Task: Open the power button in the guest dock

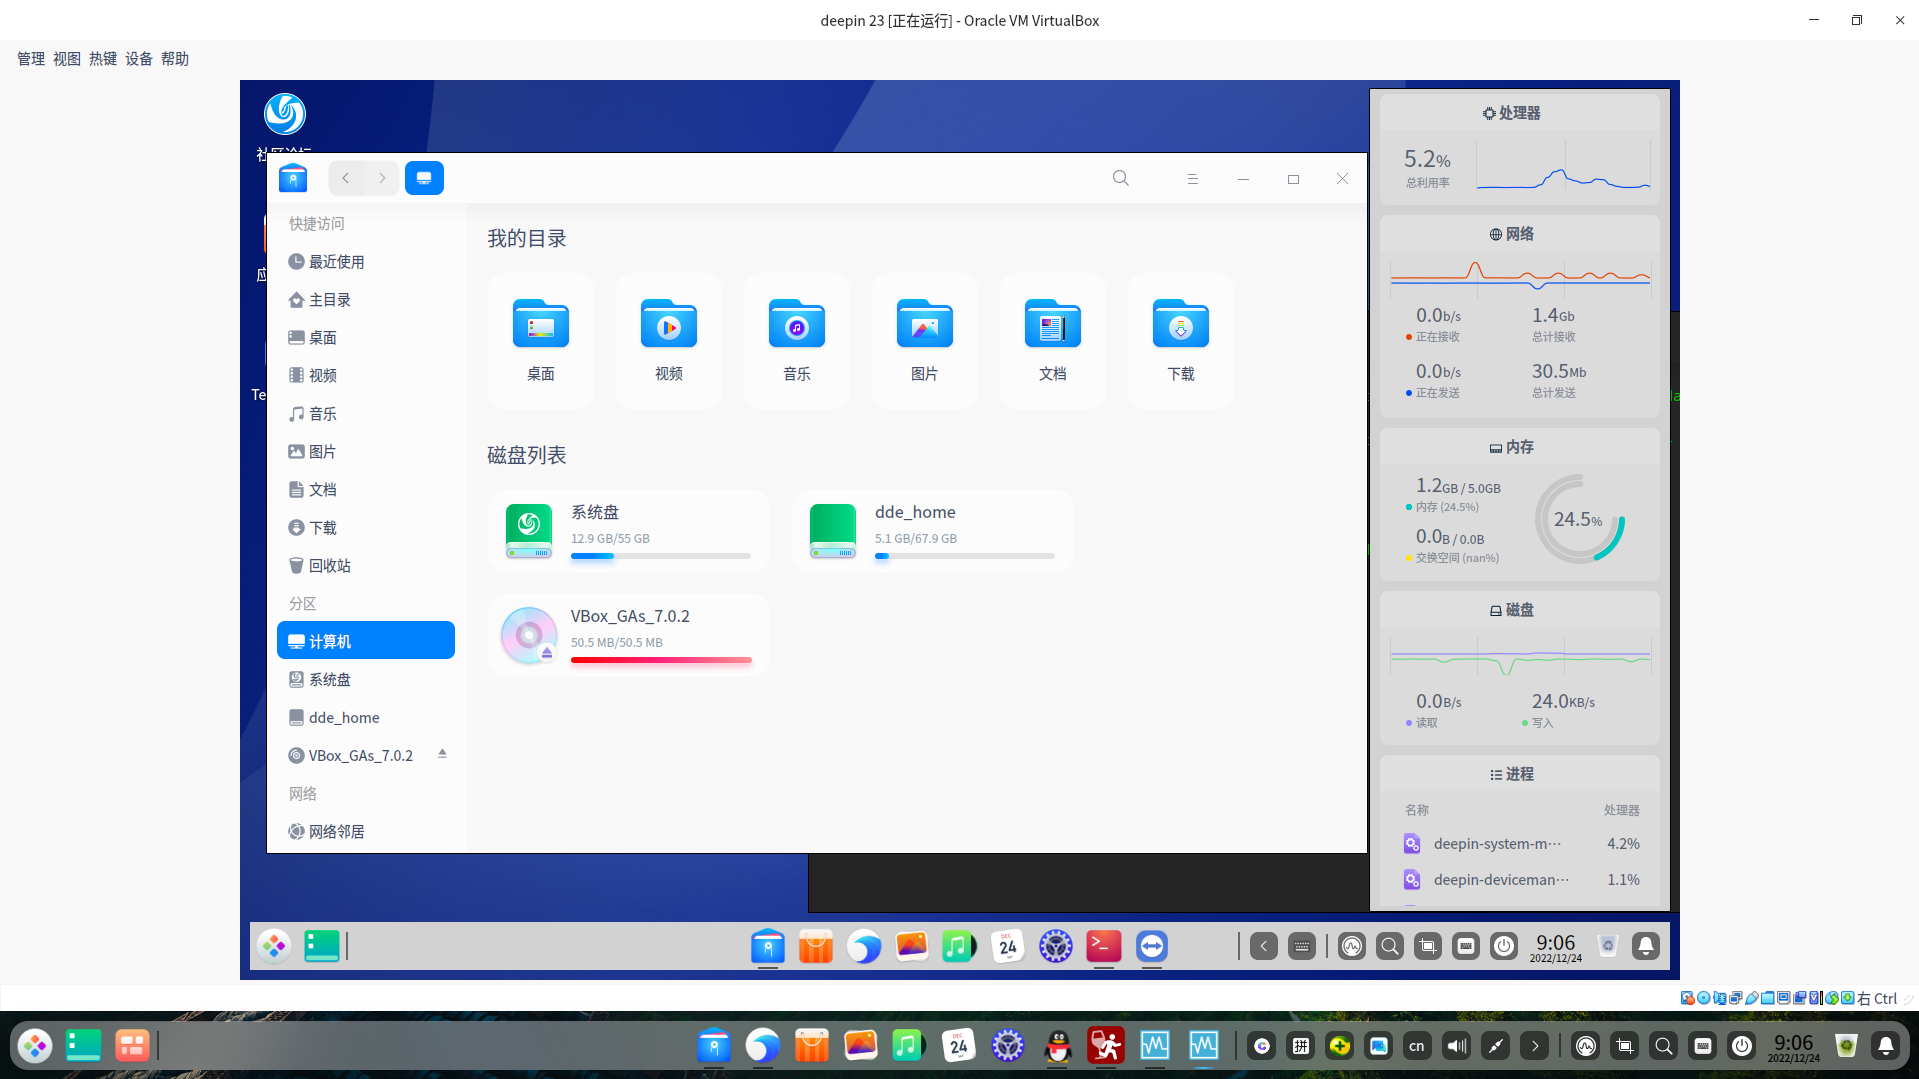Action: click(1504, 946)
